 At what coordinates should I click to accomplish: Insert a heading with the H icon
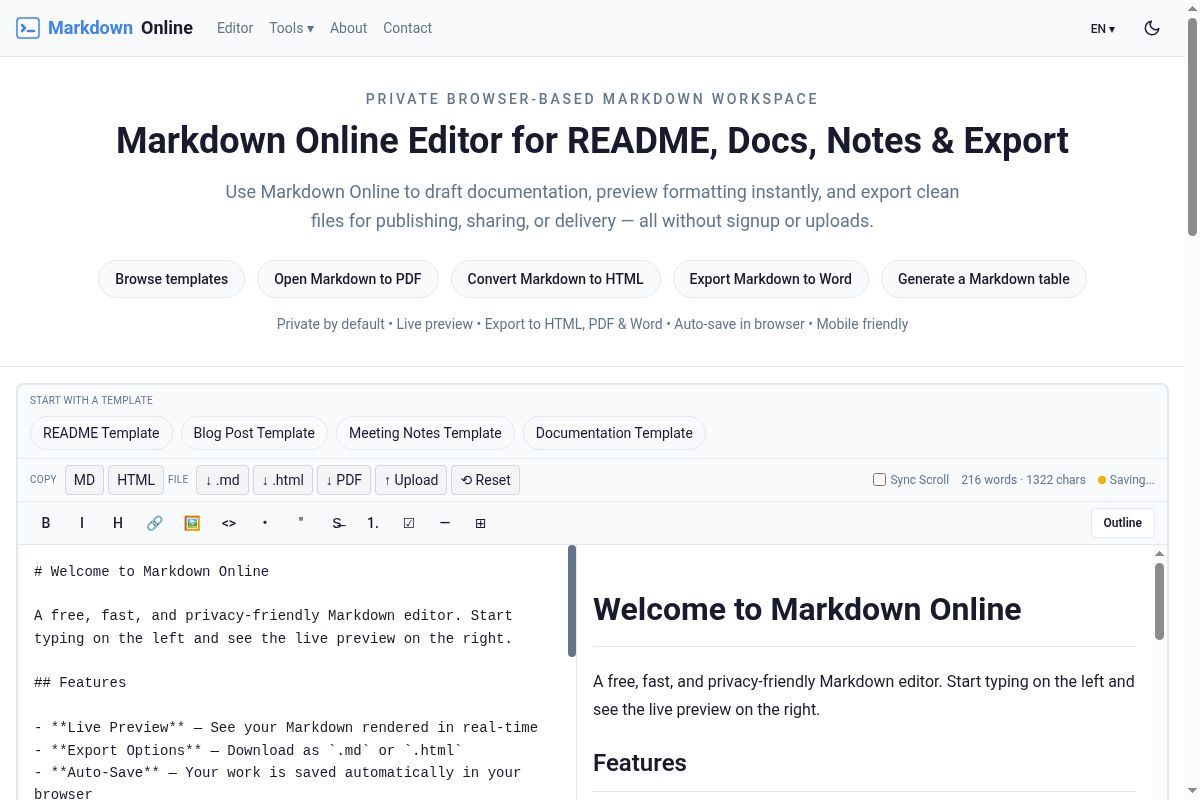118,523
